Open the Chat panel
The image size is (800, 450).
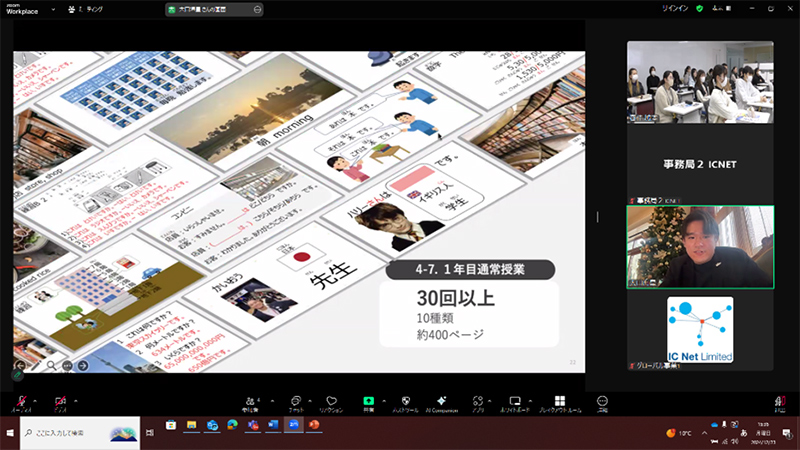[x=296, y=404]
